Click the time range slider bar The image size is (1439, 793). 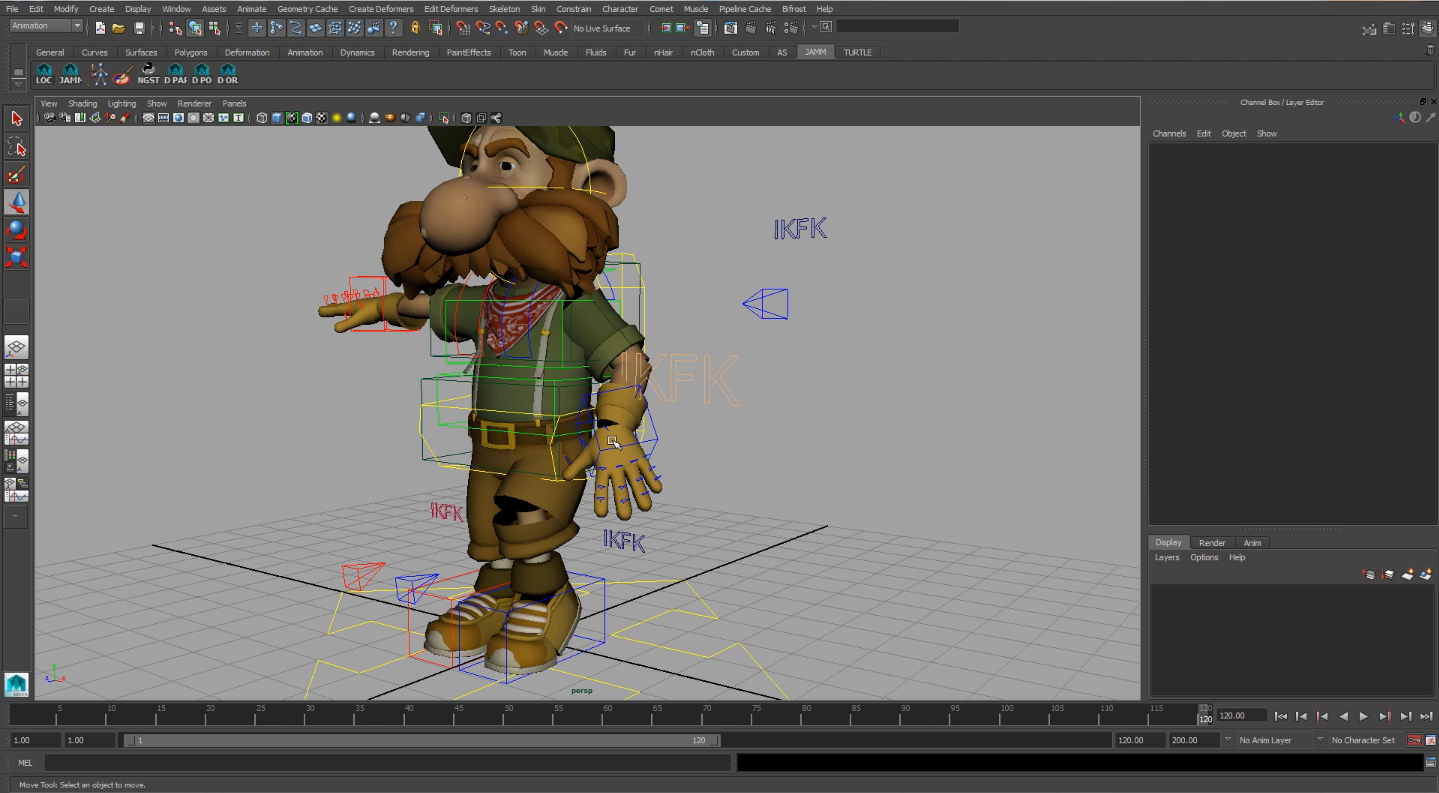click(420, 741)
